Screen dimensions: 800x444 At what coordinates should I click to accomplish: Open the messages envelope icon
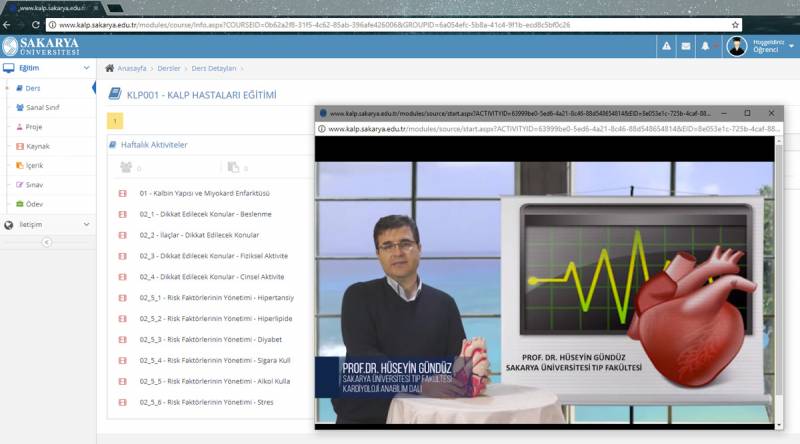pos(686,46)
